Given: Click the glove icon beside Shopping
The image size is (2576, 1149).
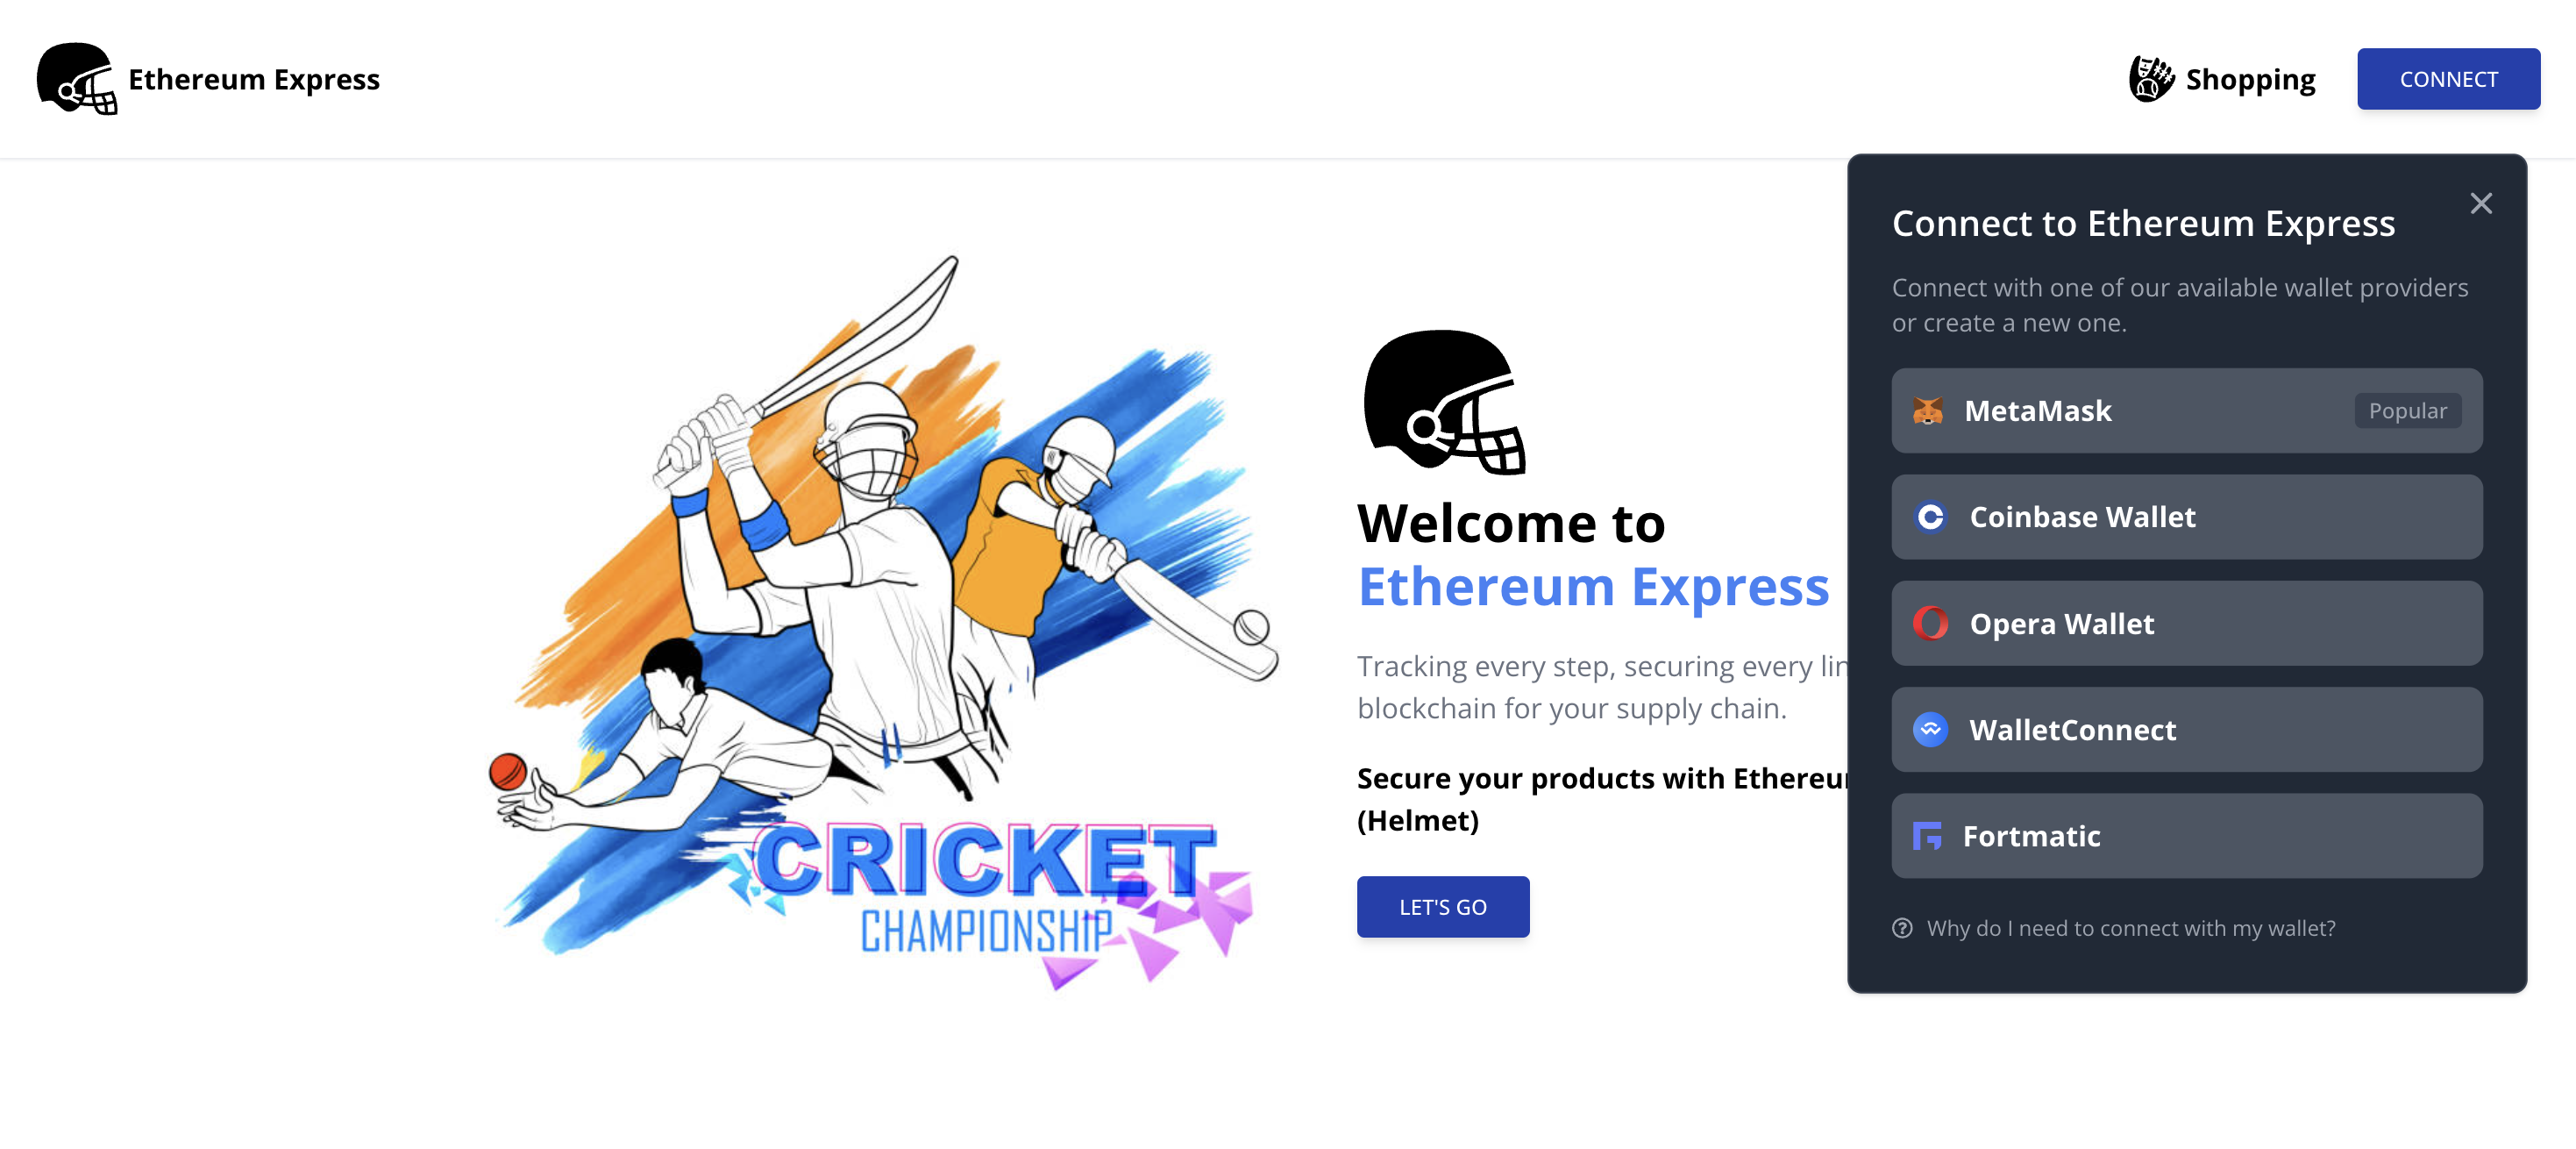Looking at the screenshot, I should (2151, 79).
